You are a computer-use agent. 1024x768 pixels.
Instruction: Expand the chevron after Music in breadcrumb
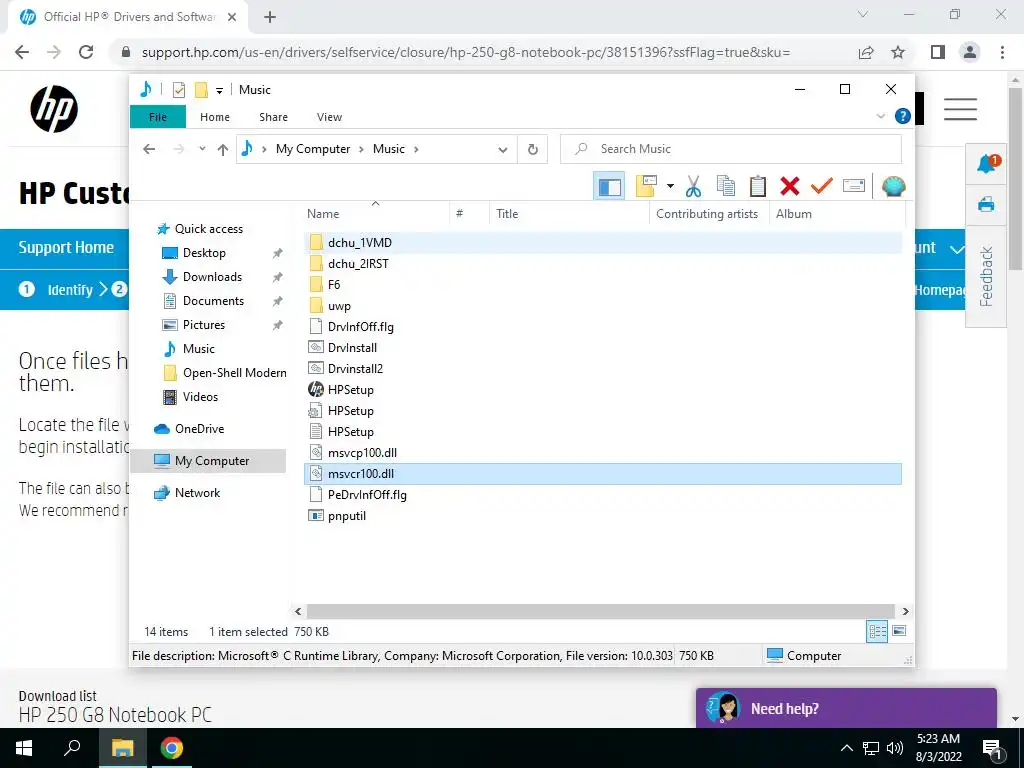click(416, 150)
